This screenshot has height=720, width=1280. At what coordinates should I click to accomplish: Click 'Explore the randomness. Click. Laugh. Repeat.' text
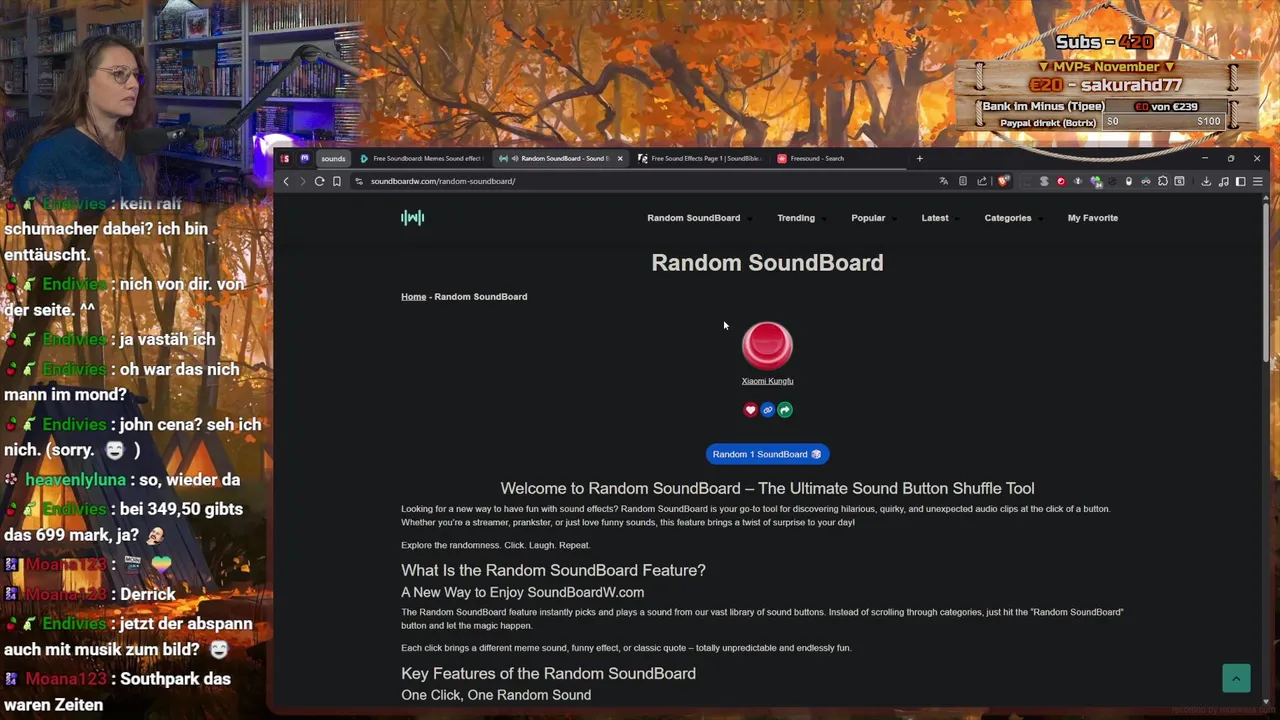click(x=495, y=545)
